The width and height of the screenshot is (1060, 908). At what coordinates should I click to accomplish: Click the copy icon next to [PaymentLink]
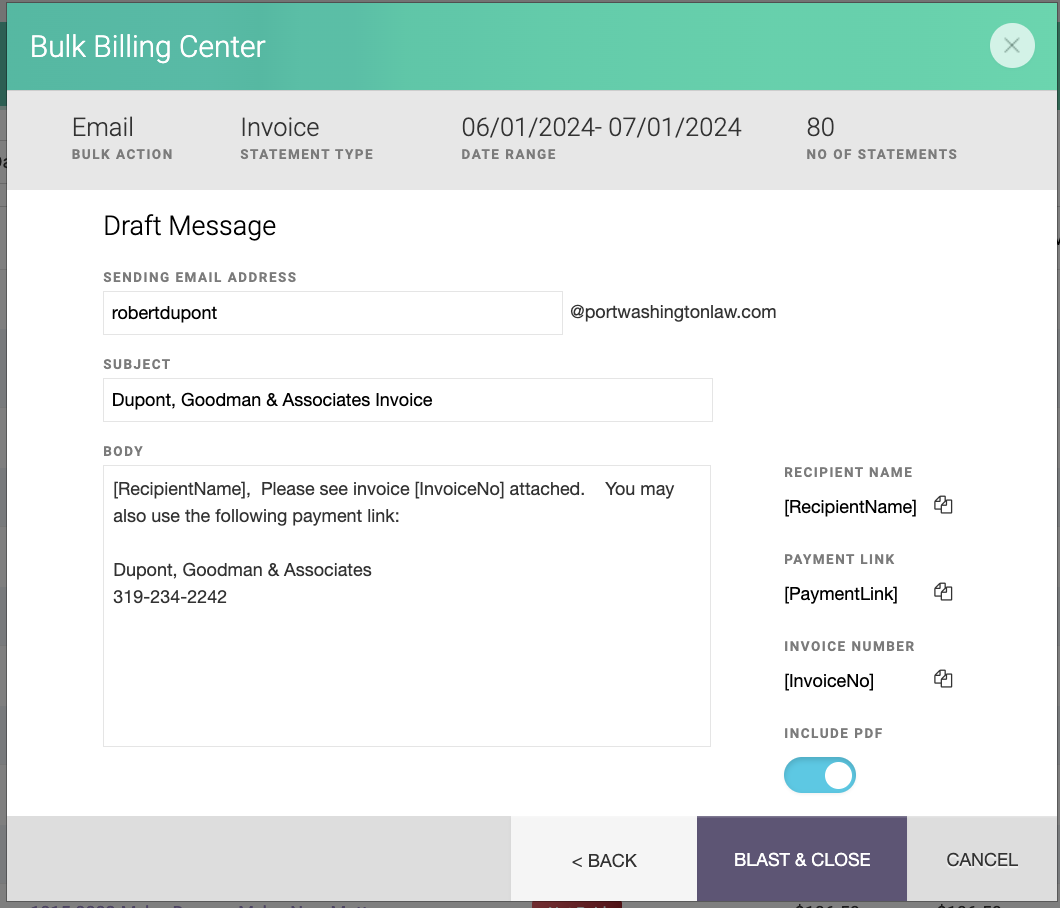pos(943,592)
